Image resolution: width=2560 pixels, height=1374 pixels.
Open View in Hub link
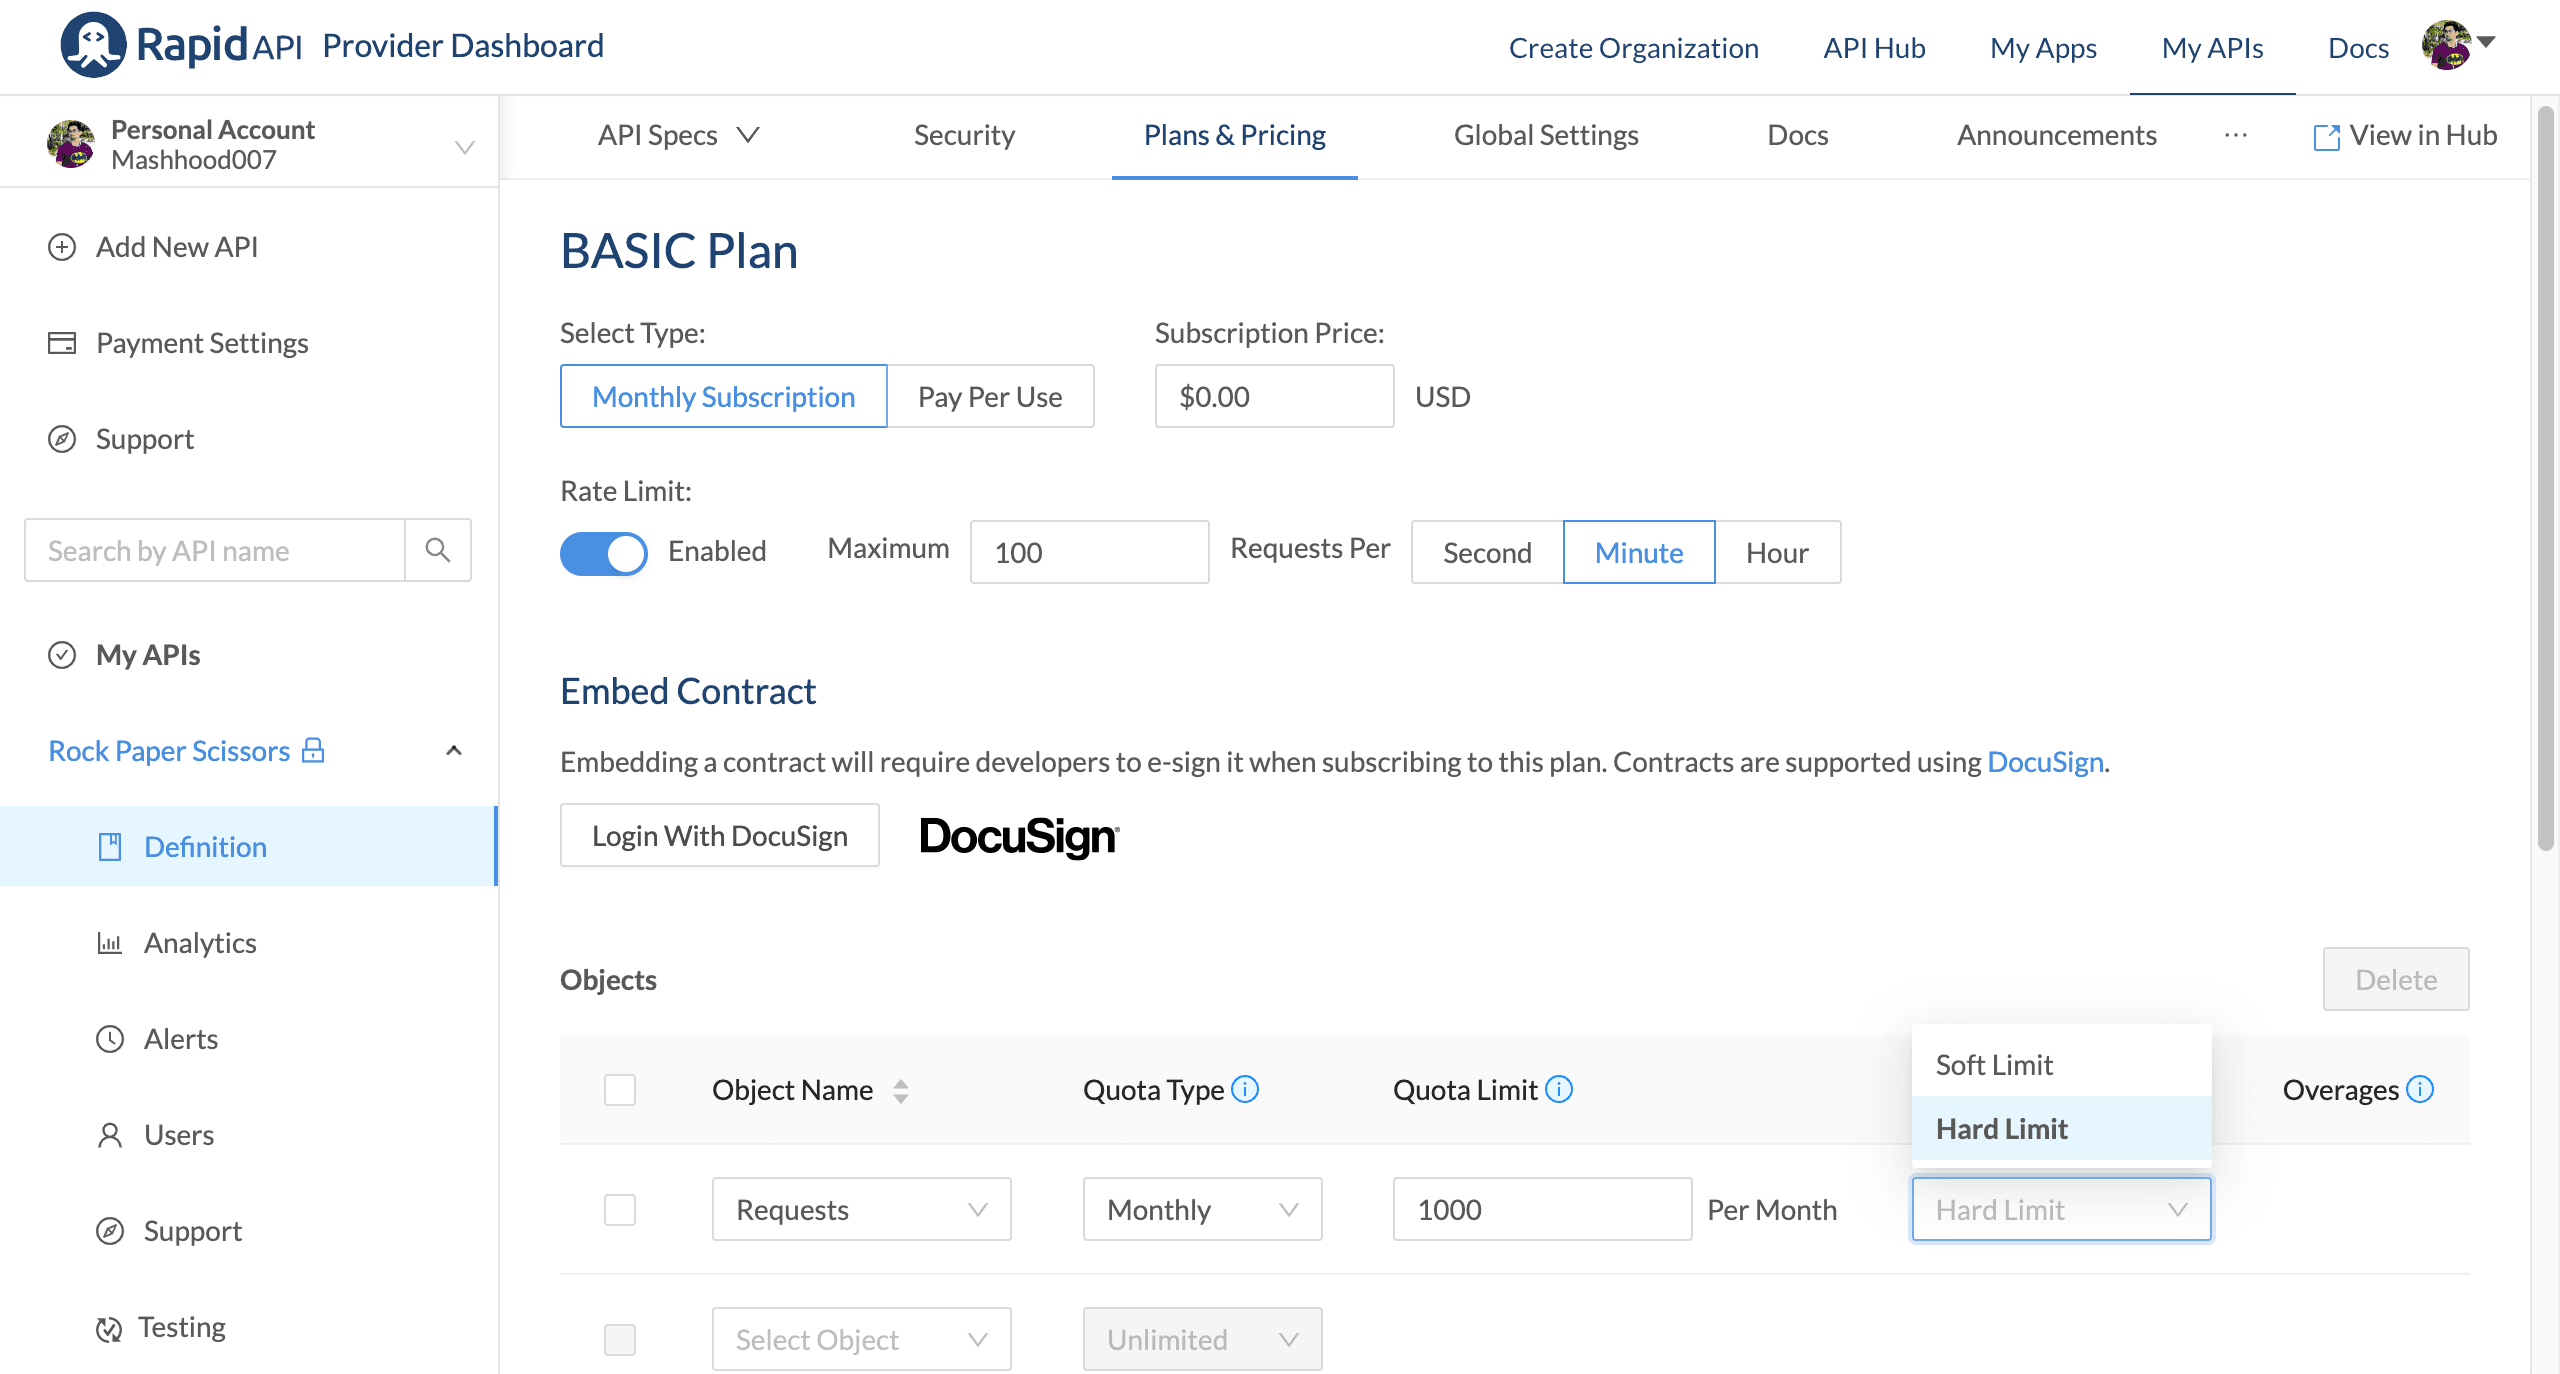pos(2405,135)
